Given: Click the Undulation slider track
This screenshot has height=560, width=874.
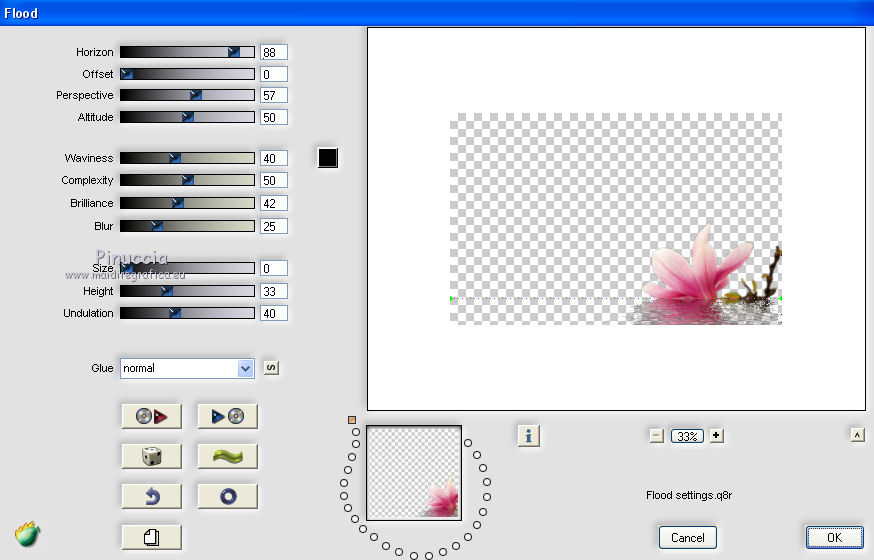Looking at the screenshot, I should 187,313.
